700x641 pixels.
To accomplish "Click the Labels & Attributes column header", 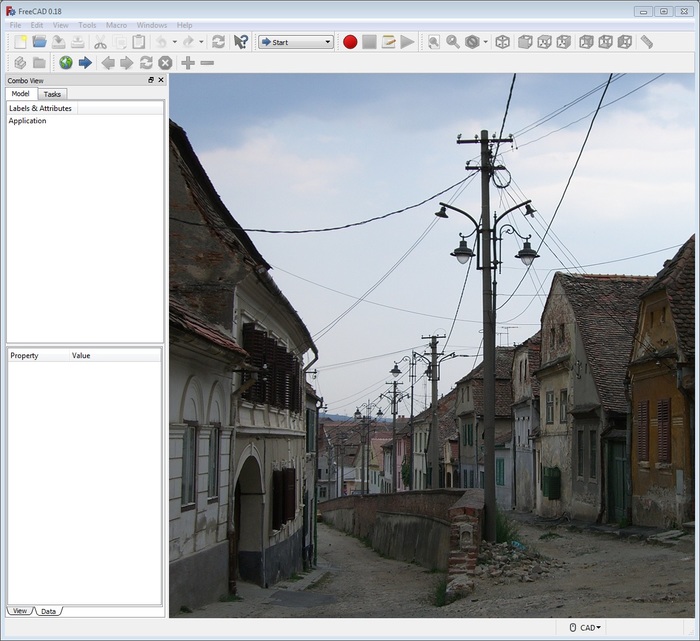I will tap(40, 108).
